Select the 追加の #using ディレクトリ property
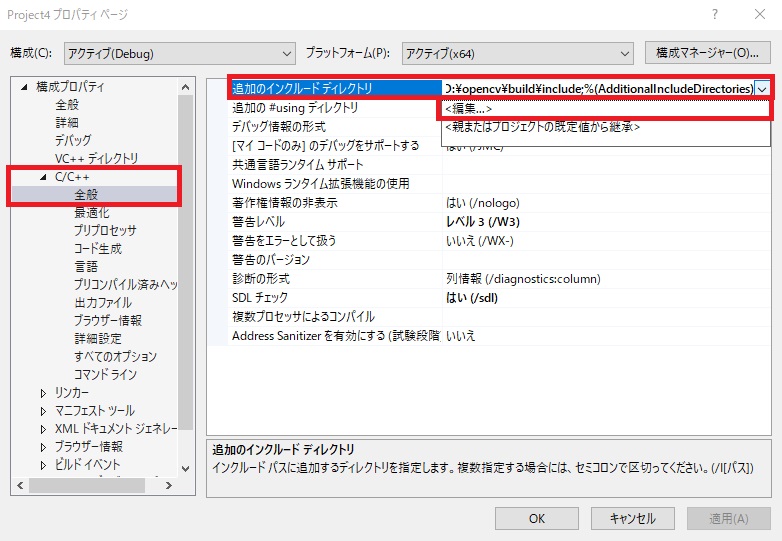 [x=295, y=108]
